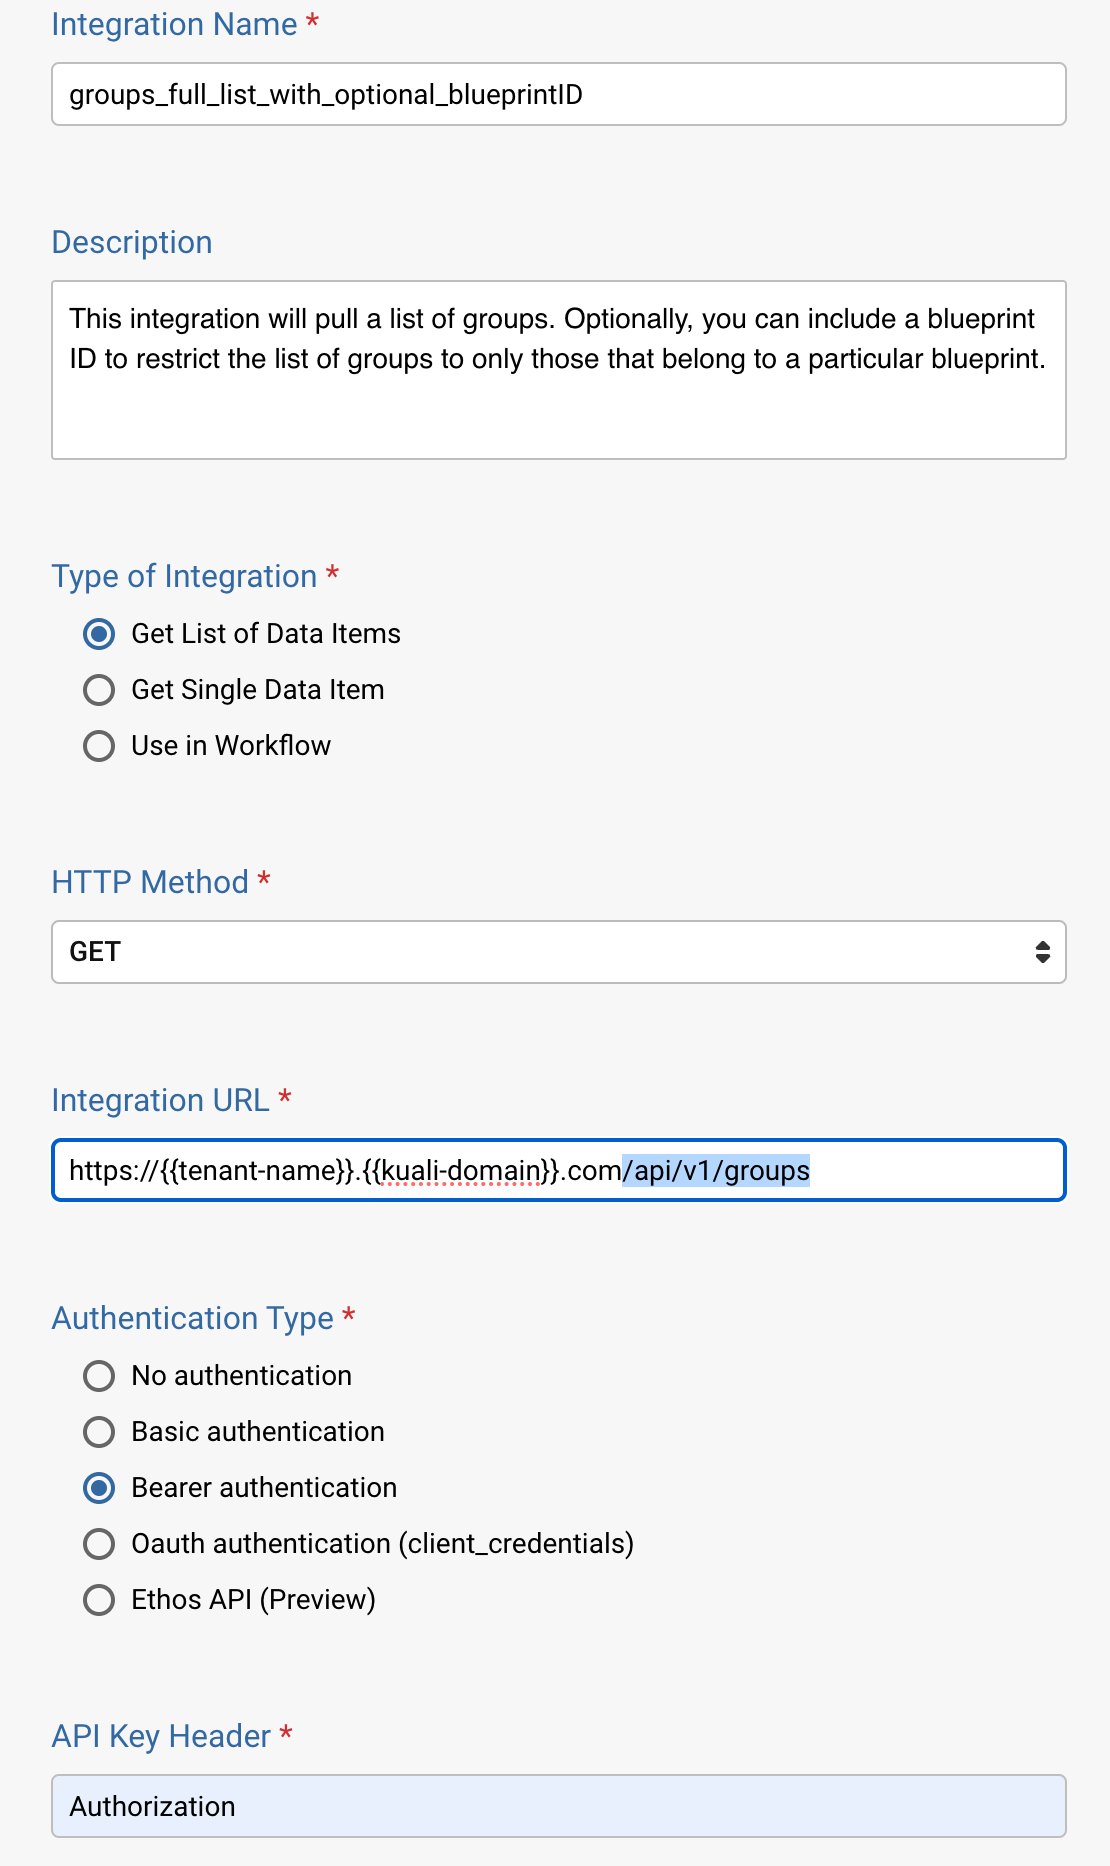The width and height of the screenshot is (1110, 1866).
Task: Choose the Get Single Data Item radio button
Action: pyautogui.click(x=99, y=690)
